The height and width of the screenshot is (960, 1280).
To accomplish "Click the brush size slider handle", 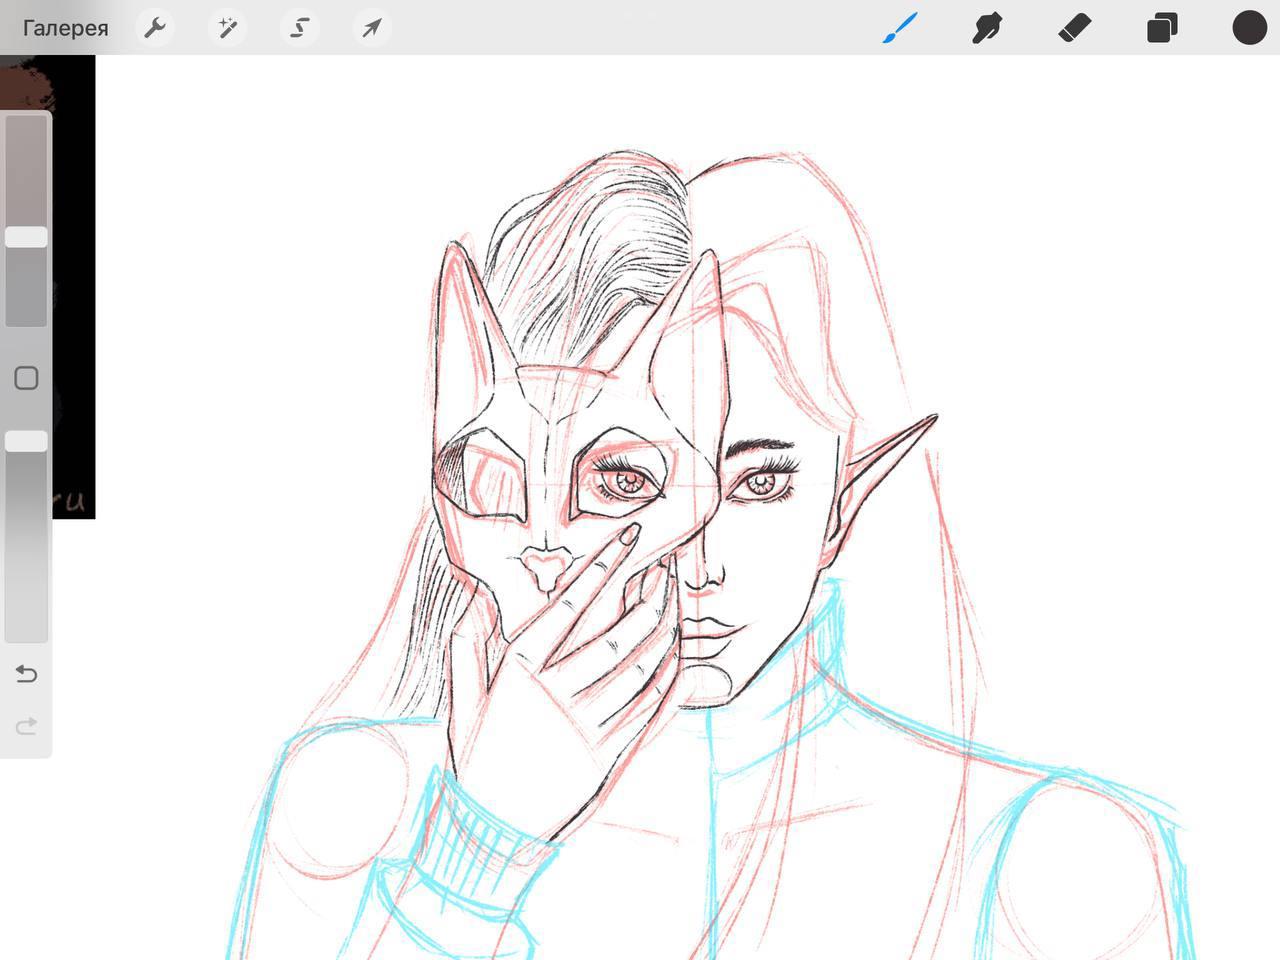I will coord(26,237).
